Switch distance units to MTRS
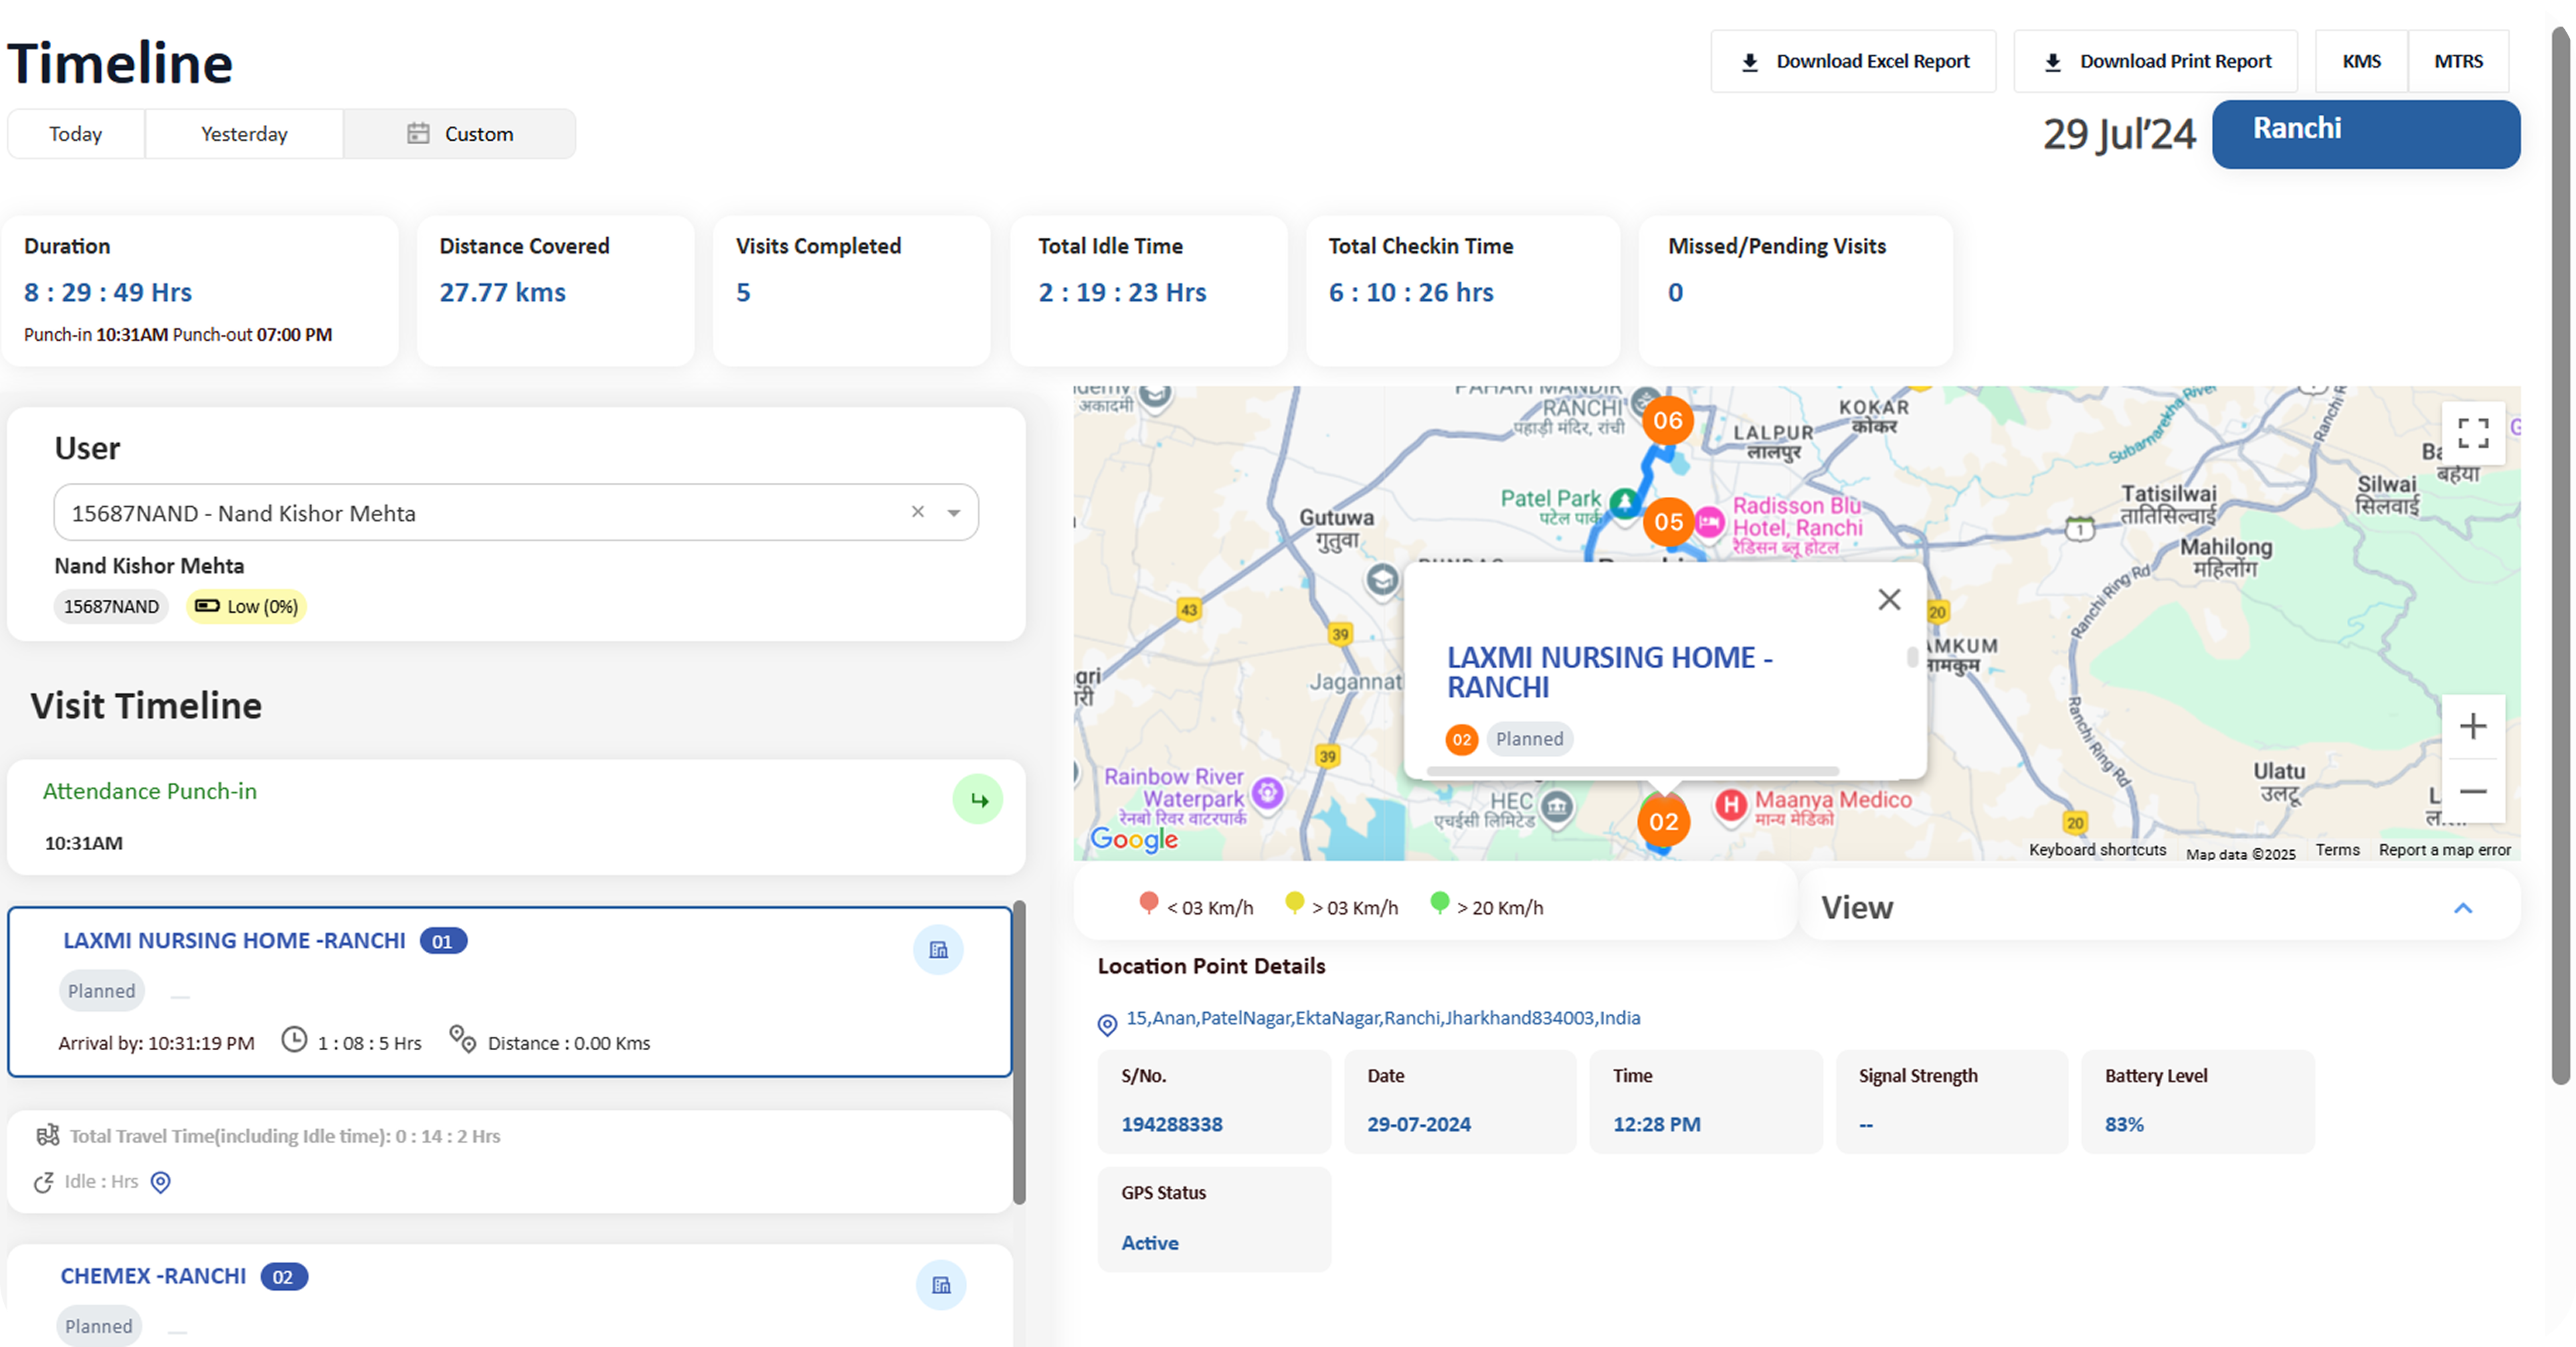Image resolution: width=2576 pixels, height=1347 pixels. [x=2458, y=61]
